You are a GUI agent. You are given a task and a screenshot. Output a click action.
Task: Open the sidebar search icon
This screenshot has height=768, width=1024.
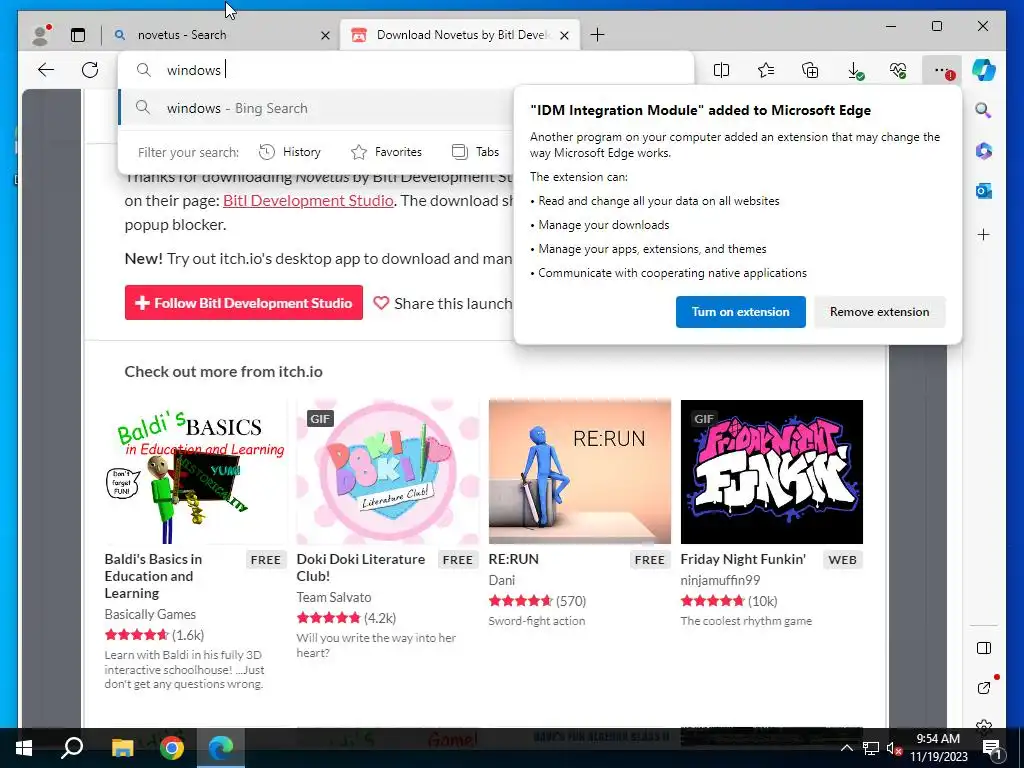(x=984, y=110)
